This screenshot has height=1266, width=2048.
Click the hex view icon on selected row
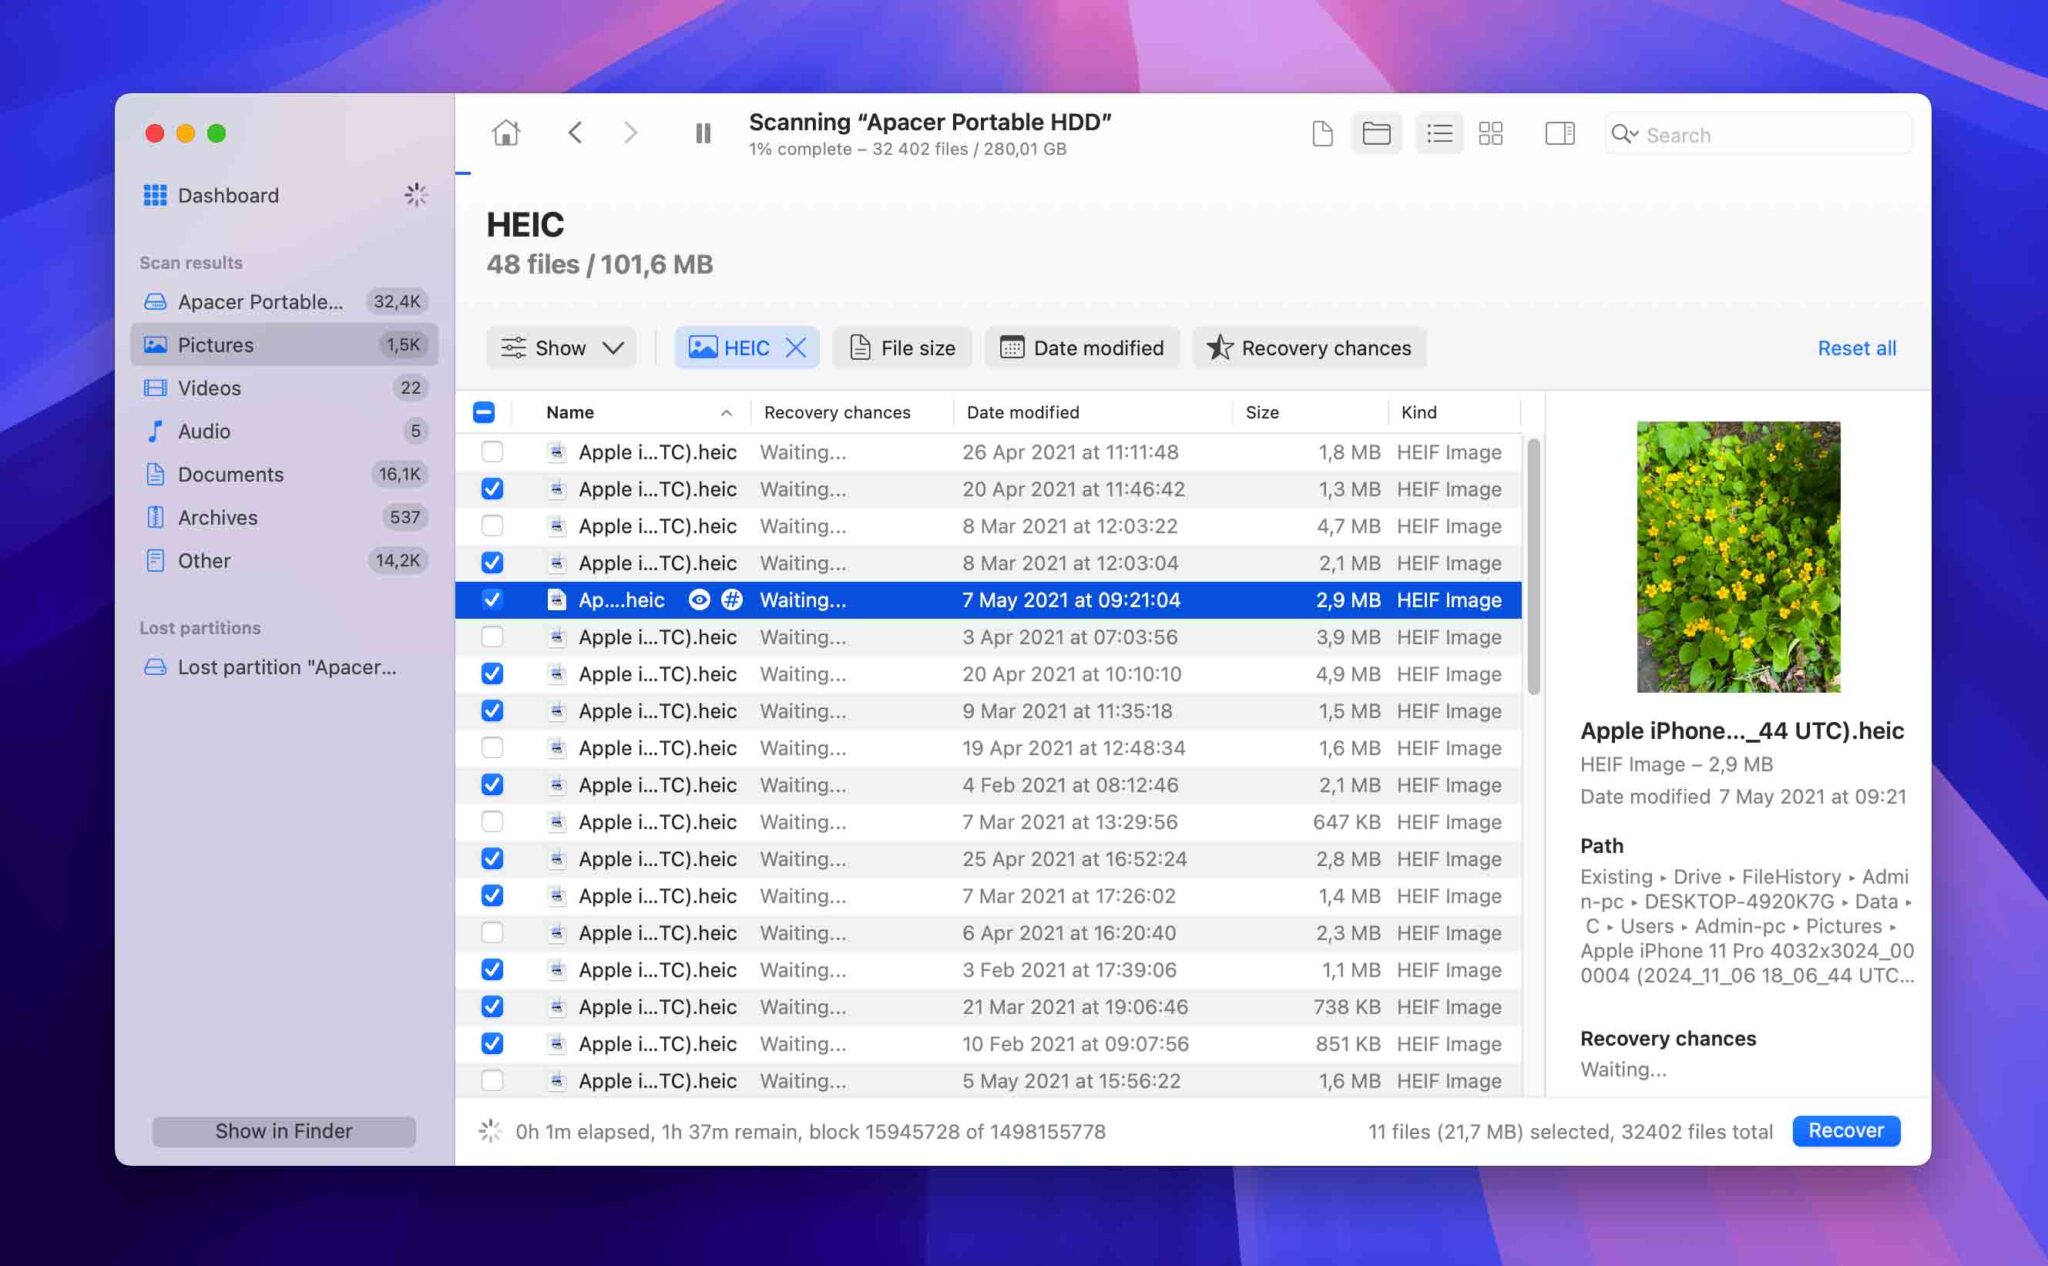pos(732,600)
